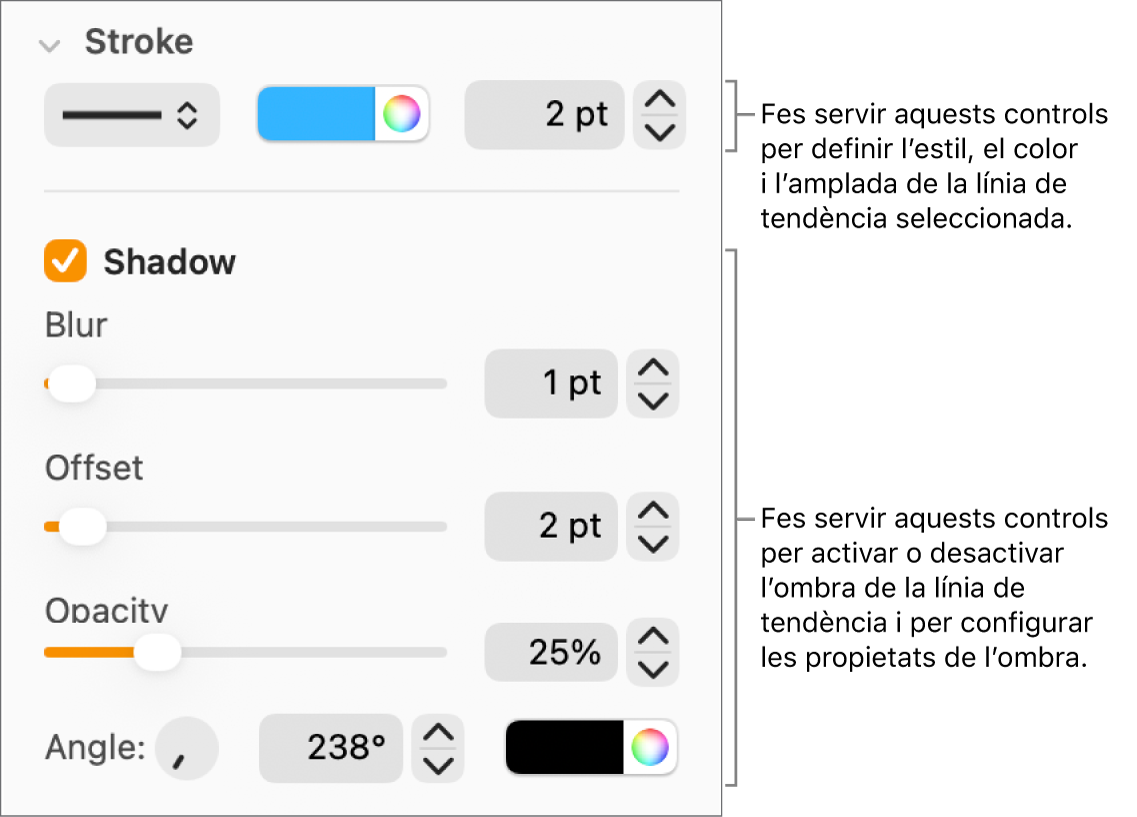Image resolution: width=1137 pixels, height=817 pixels.
Task: Click the blue stroke color swatch
Action: 316,115
